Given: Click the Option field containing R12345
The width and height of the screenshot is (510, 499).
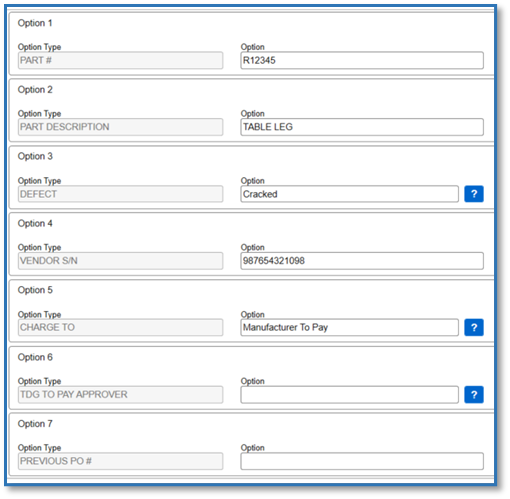Looking at the screenshot, I should click(362, 60).
